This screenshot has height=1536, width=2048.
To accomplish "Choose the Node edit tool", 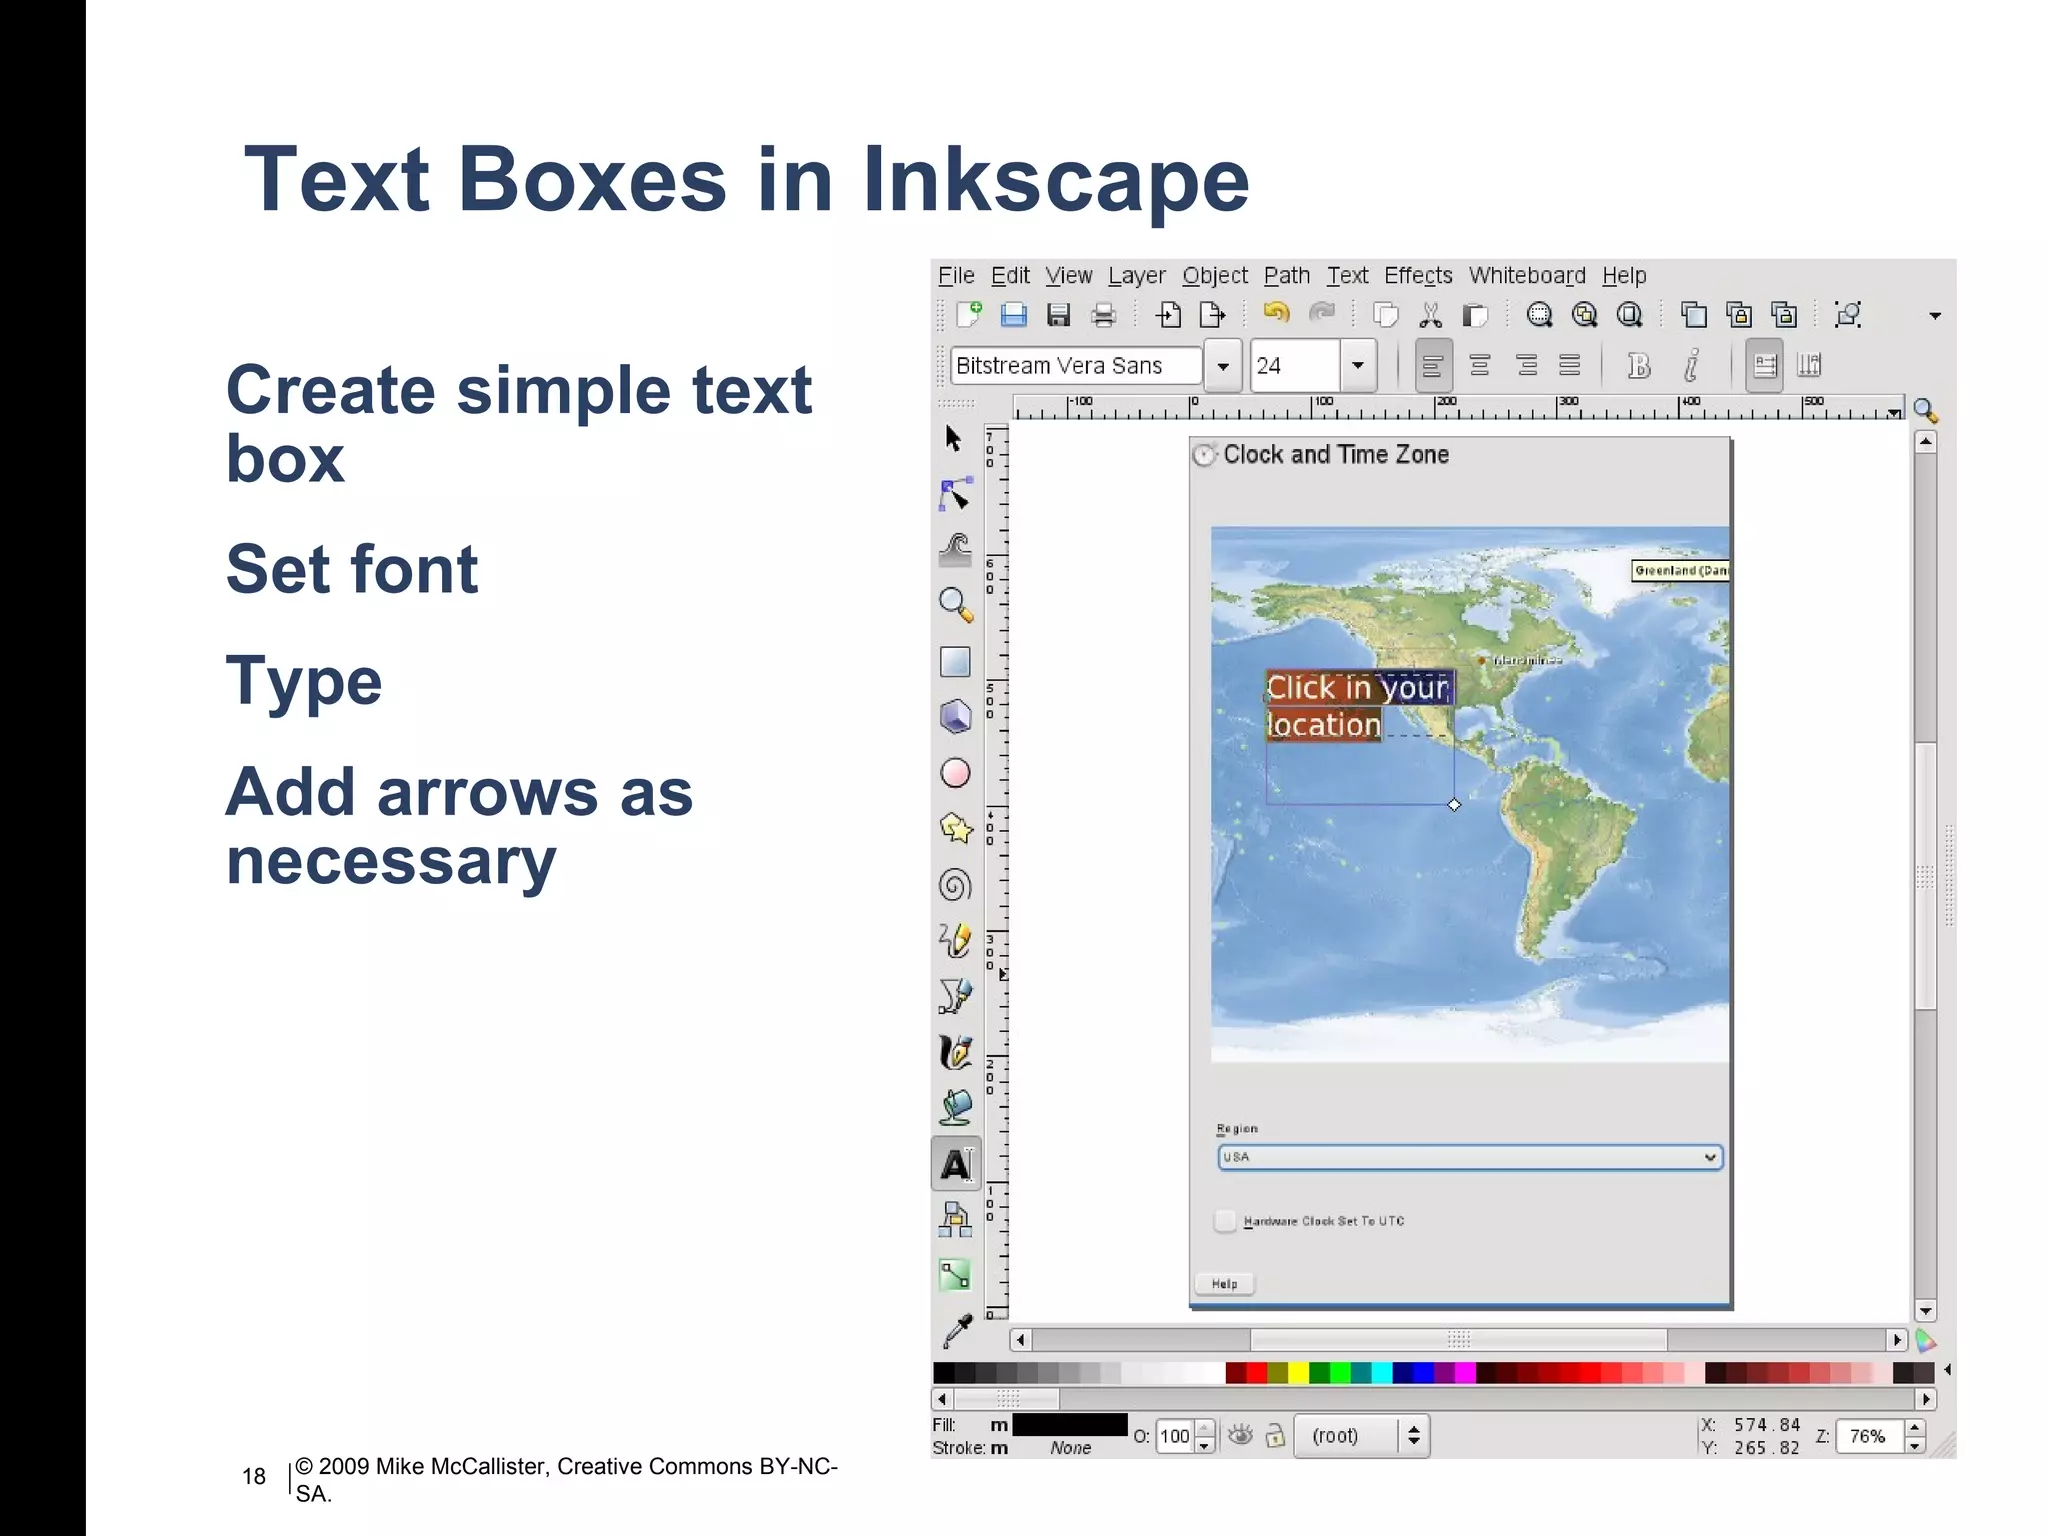I will (955, 495).
